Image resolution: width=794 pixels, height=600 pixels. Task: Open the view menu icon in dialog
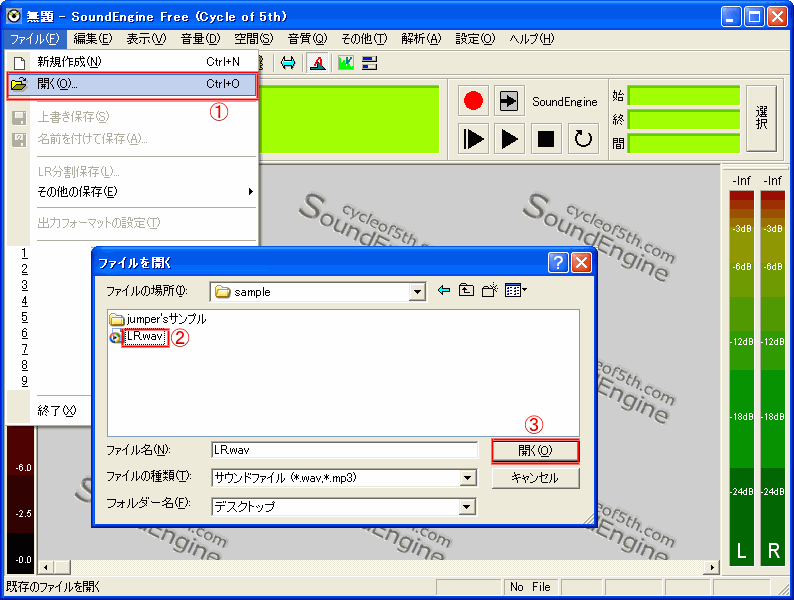click(x=515, y=291)
